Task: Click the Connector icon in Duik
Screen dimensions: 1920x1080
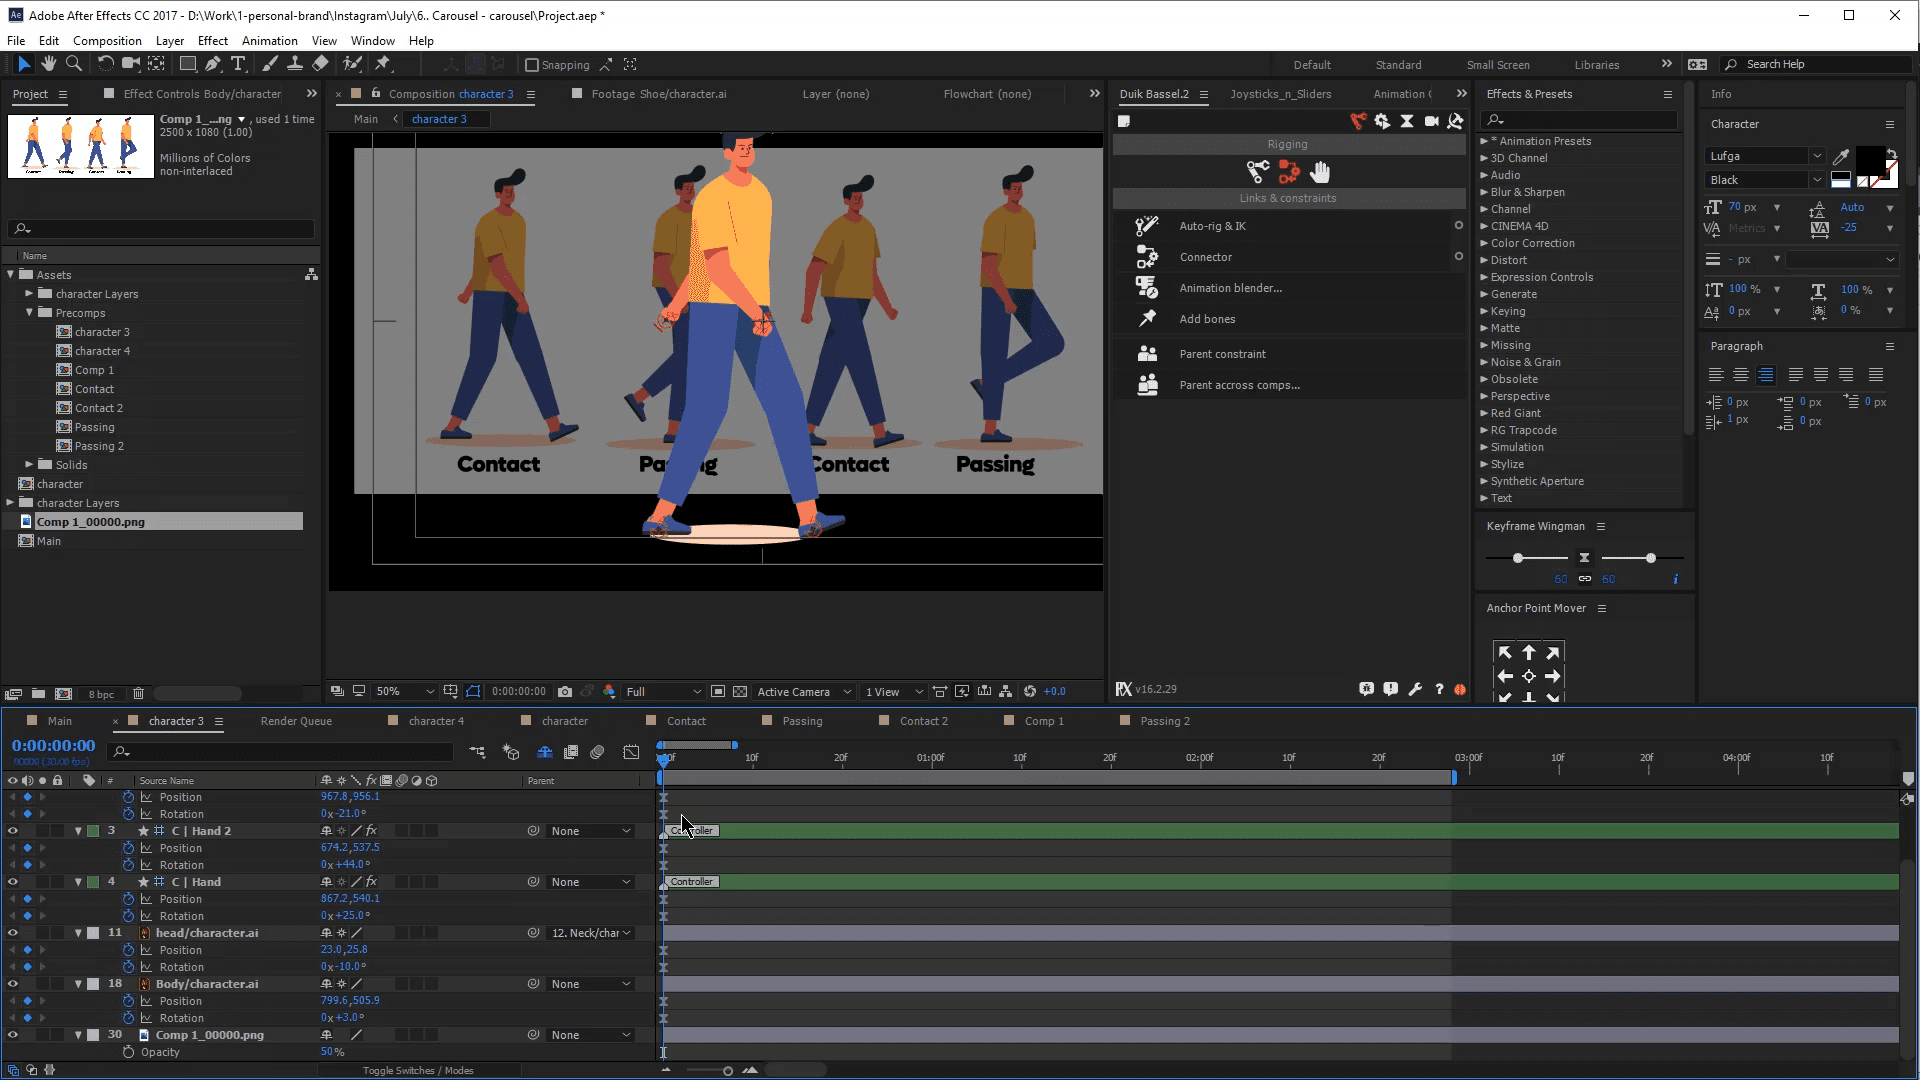Action: pos(1147,257)
